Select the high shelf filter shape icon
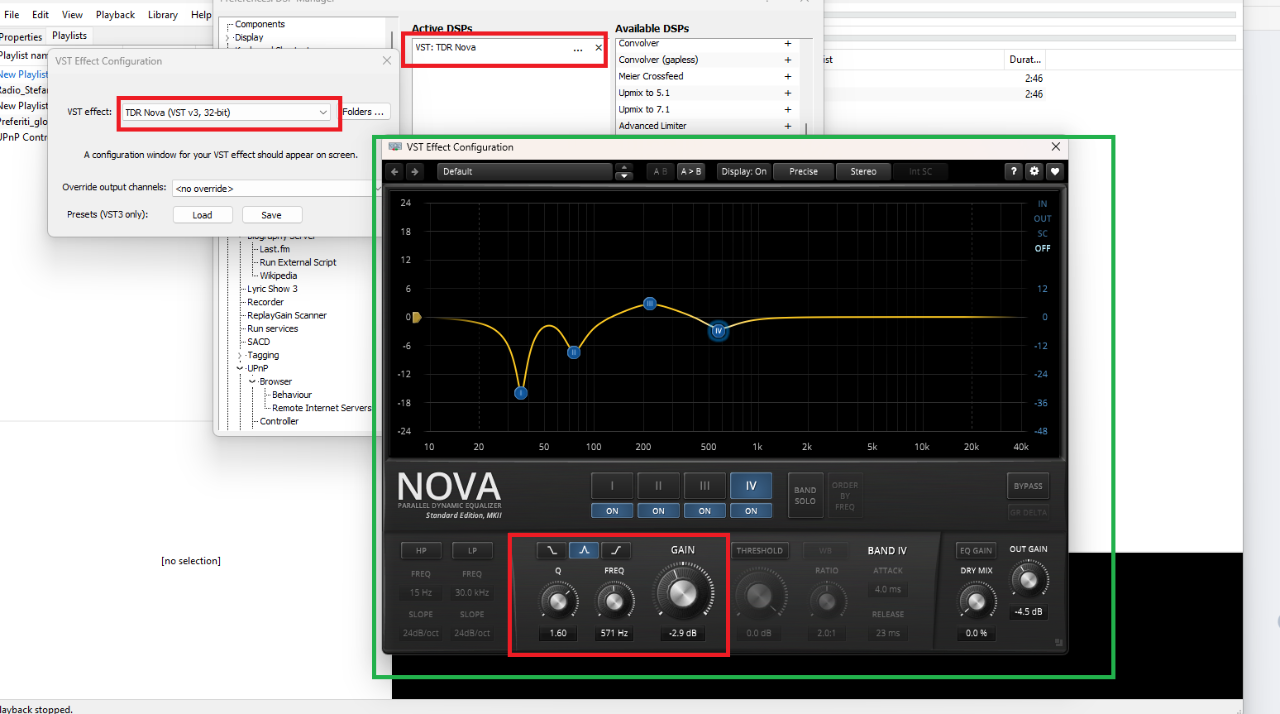Screen dimensions: 1280x714 pyautogui.click(x=616, y=550)
